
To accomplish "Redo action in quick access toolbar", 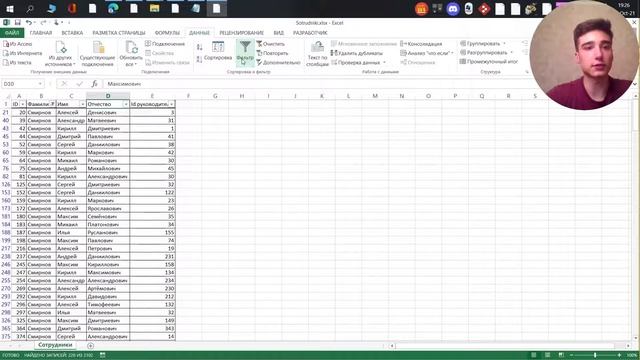I will [x=43, y=22].
